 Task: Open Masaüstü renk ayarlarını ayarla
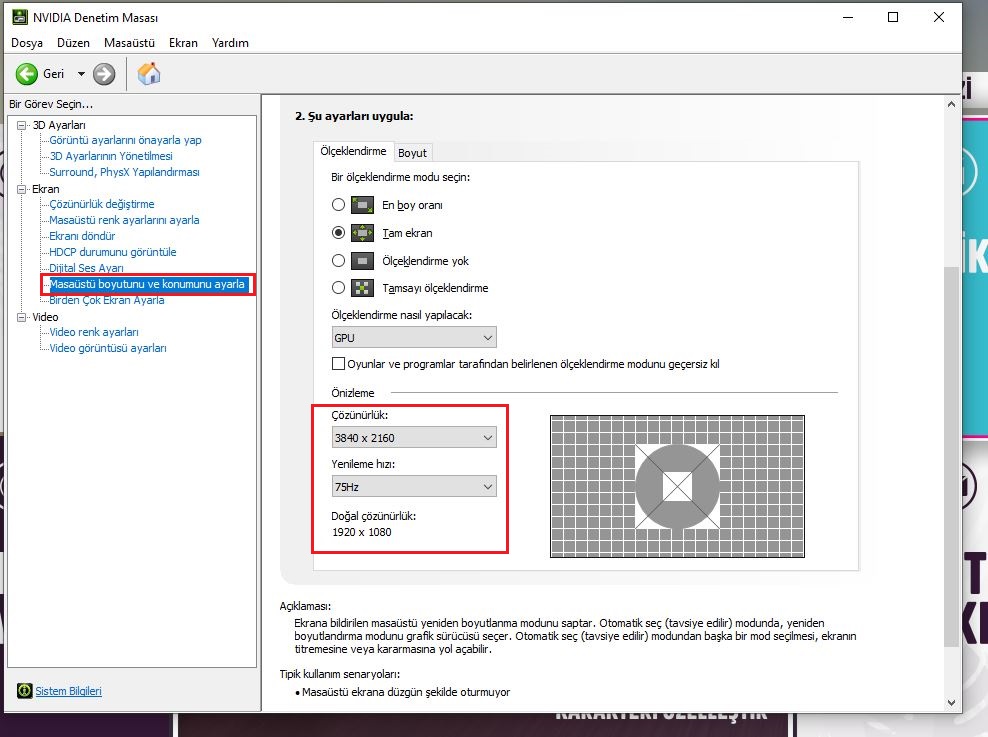click(x=124, y=220)
